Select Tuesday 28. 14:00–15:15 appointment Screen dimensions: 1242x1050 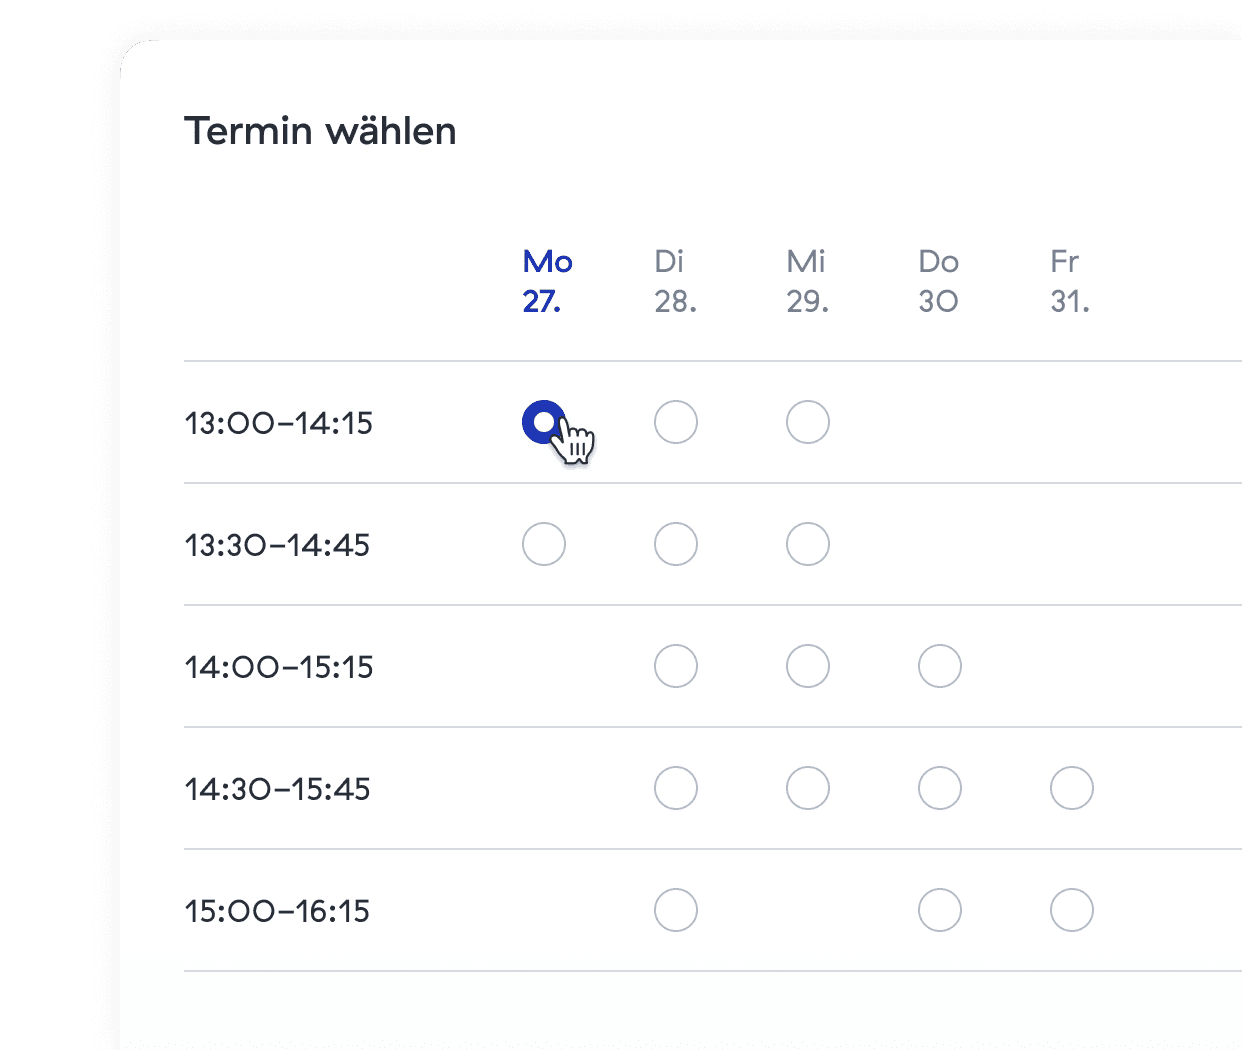[676, 666]
